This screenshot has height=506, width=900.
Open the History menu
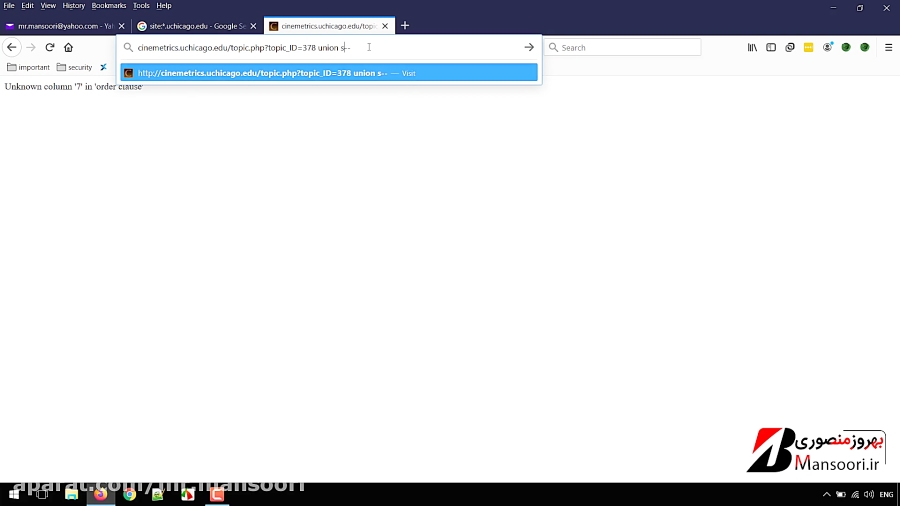click(73, 6)
